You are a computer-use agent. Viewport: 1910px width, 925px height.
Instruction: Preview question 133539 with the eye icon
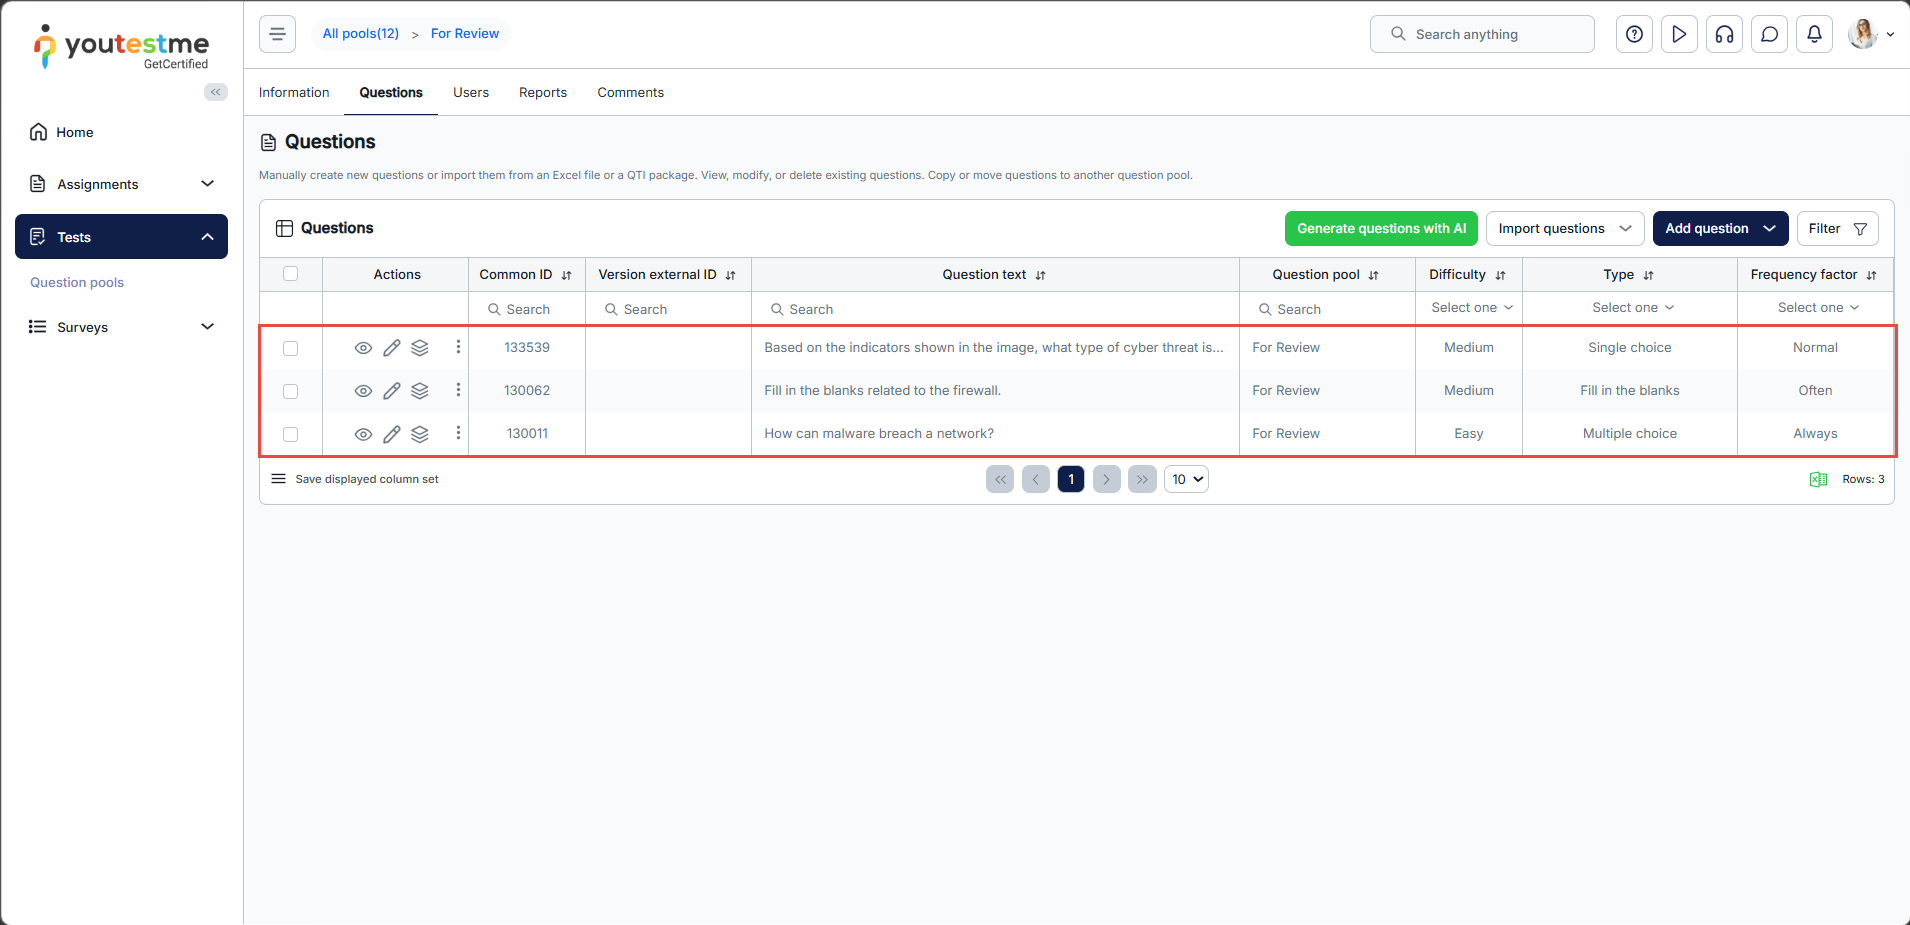[x=363, y=348]
